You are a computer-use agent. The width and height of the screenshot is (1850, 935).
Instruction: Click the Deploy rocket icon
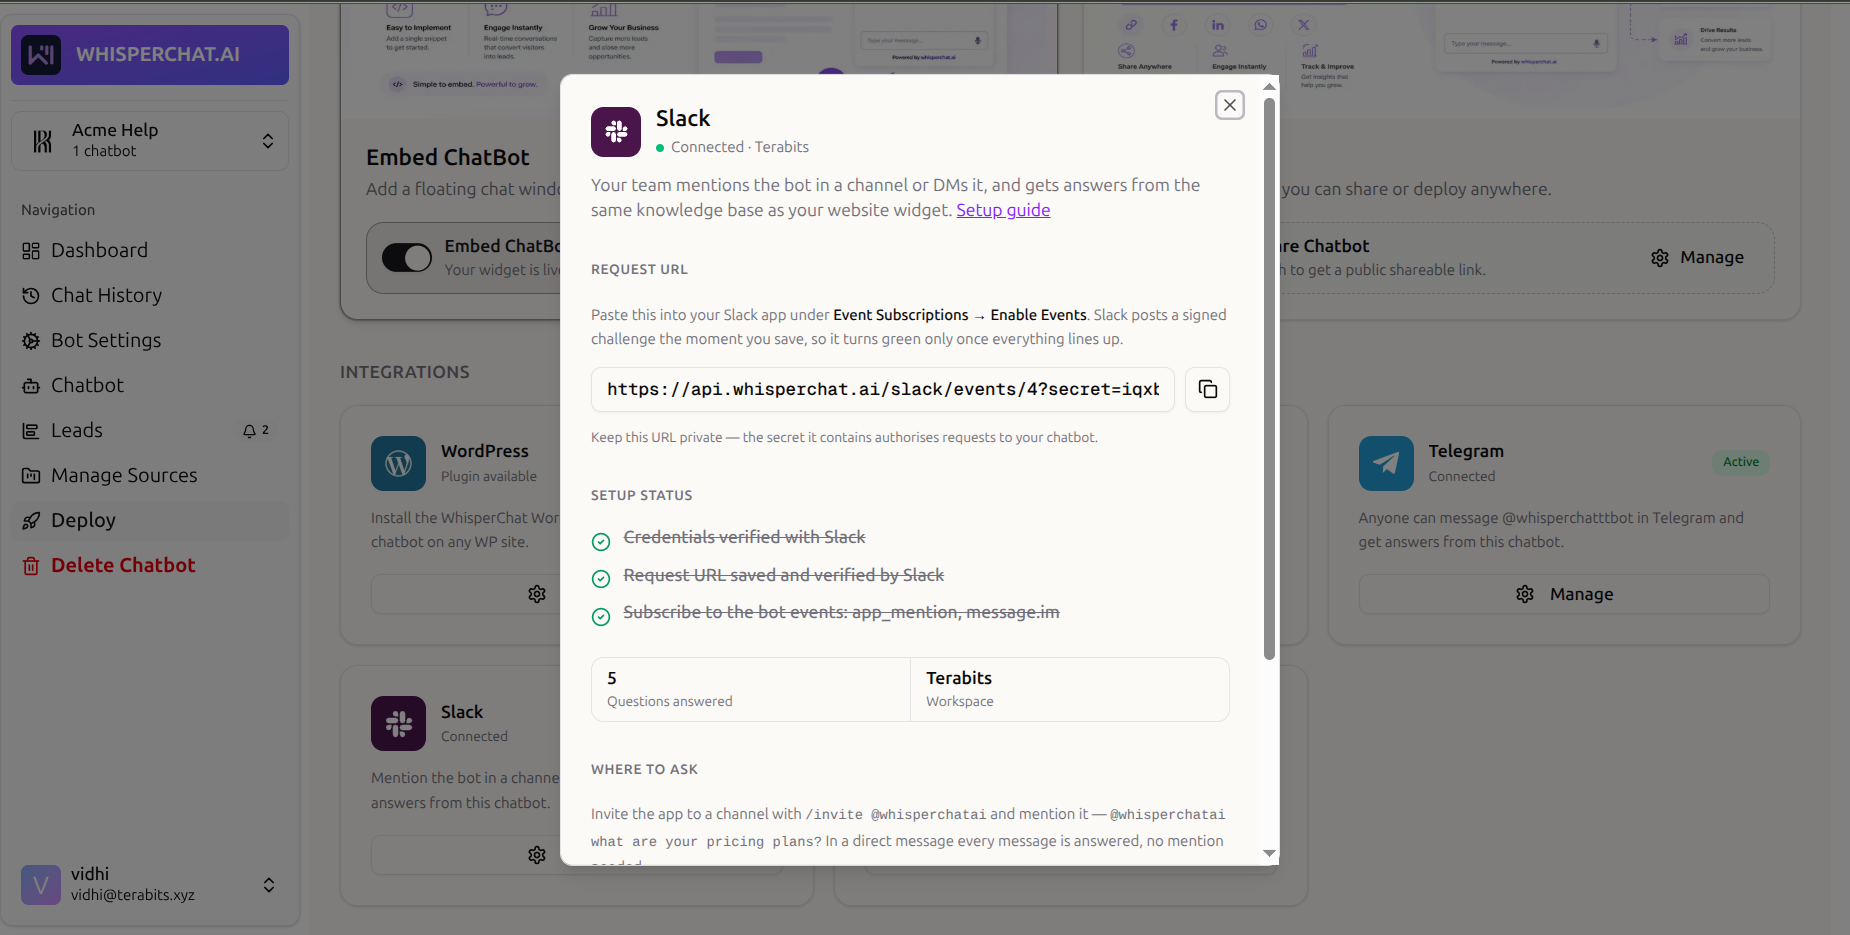(31, 521)
